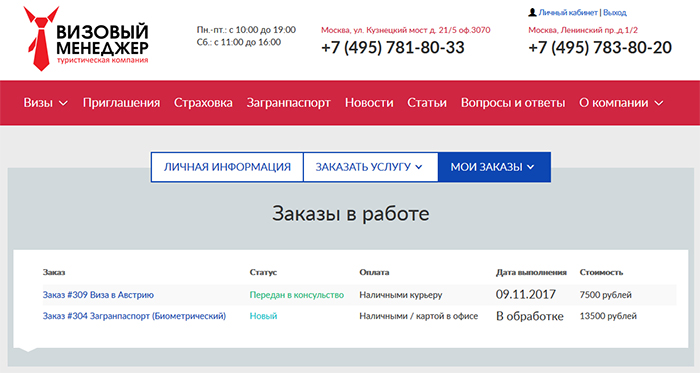
Task: Switch to the Личная информация tab
Action: click(227, 167)
